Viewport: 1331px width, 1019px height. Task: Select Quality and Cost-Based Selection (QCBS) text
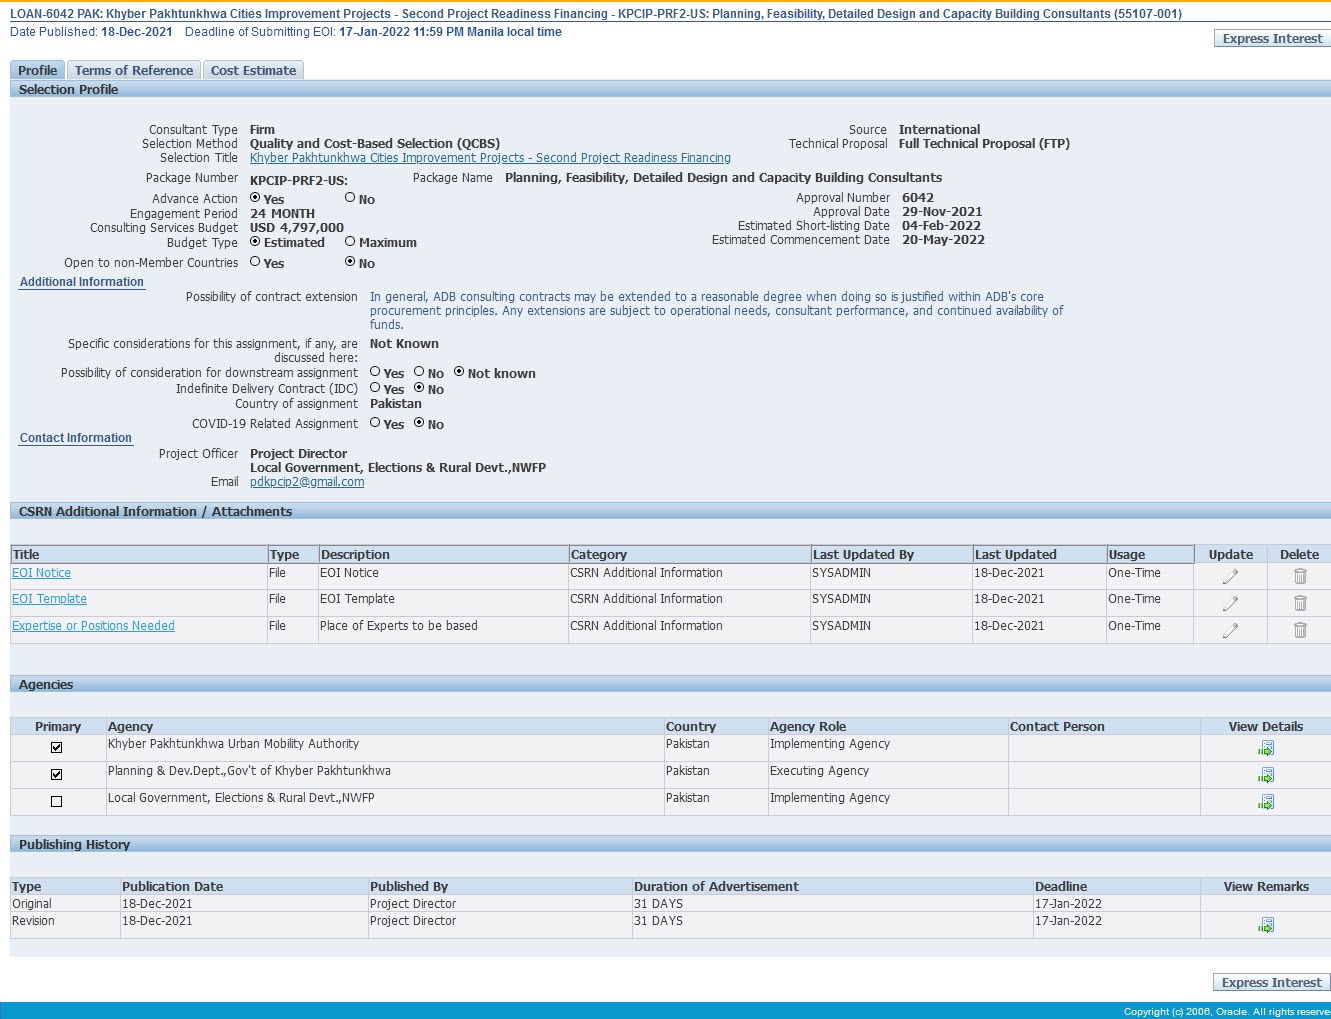click(x=375, y=144)
